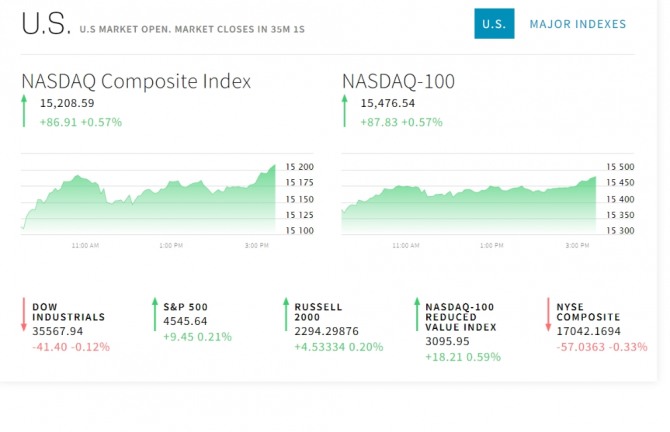Image resolution: width=670 pixels, height=432 pixels.
Task: Click Dow Industrials value 35567.94
Action: tap(58, 331)
